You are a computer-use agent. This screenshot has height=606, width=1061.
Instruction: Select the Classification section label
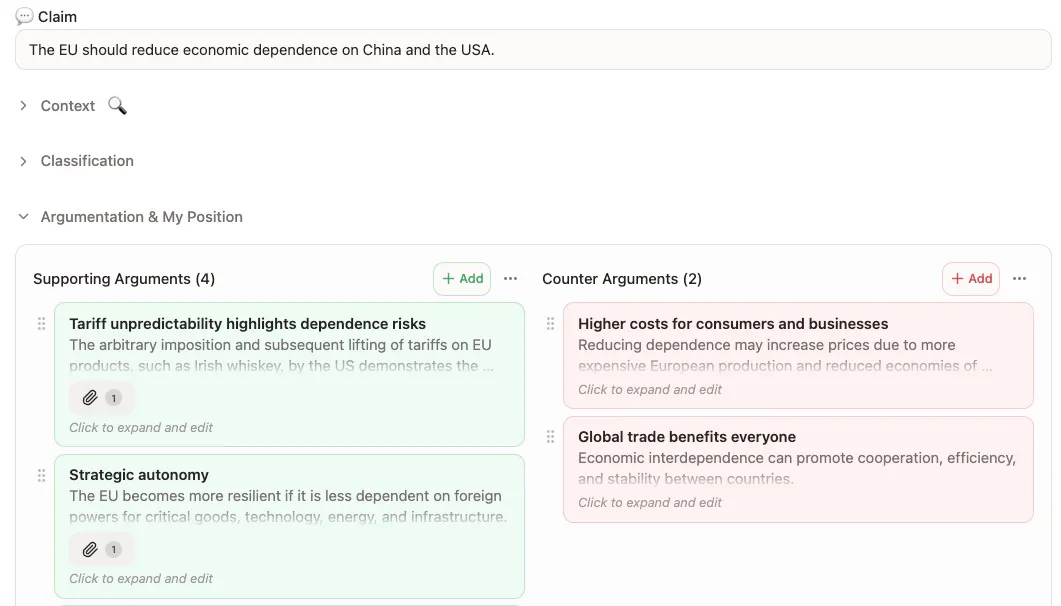[87, 161]
